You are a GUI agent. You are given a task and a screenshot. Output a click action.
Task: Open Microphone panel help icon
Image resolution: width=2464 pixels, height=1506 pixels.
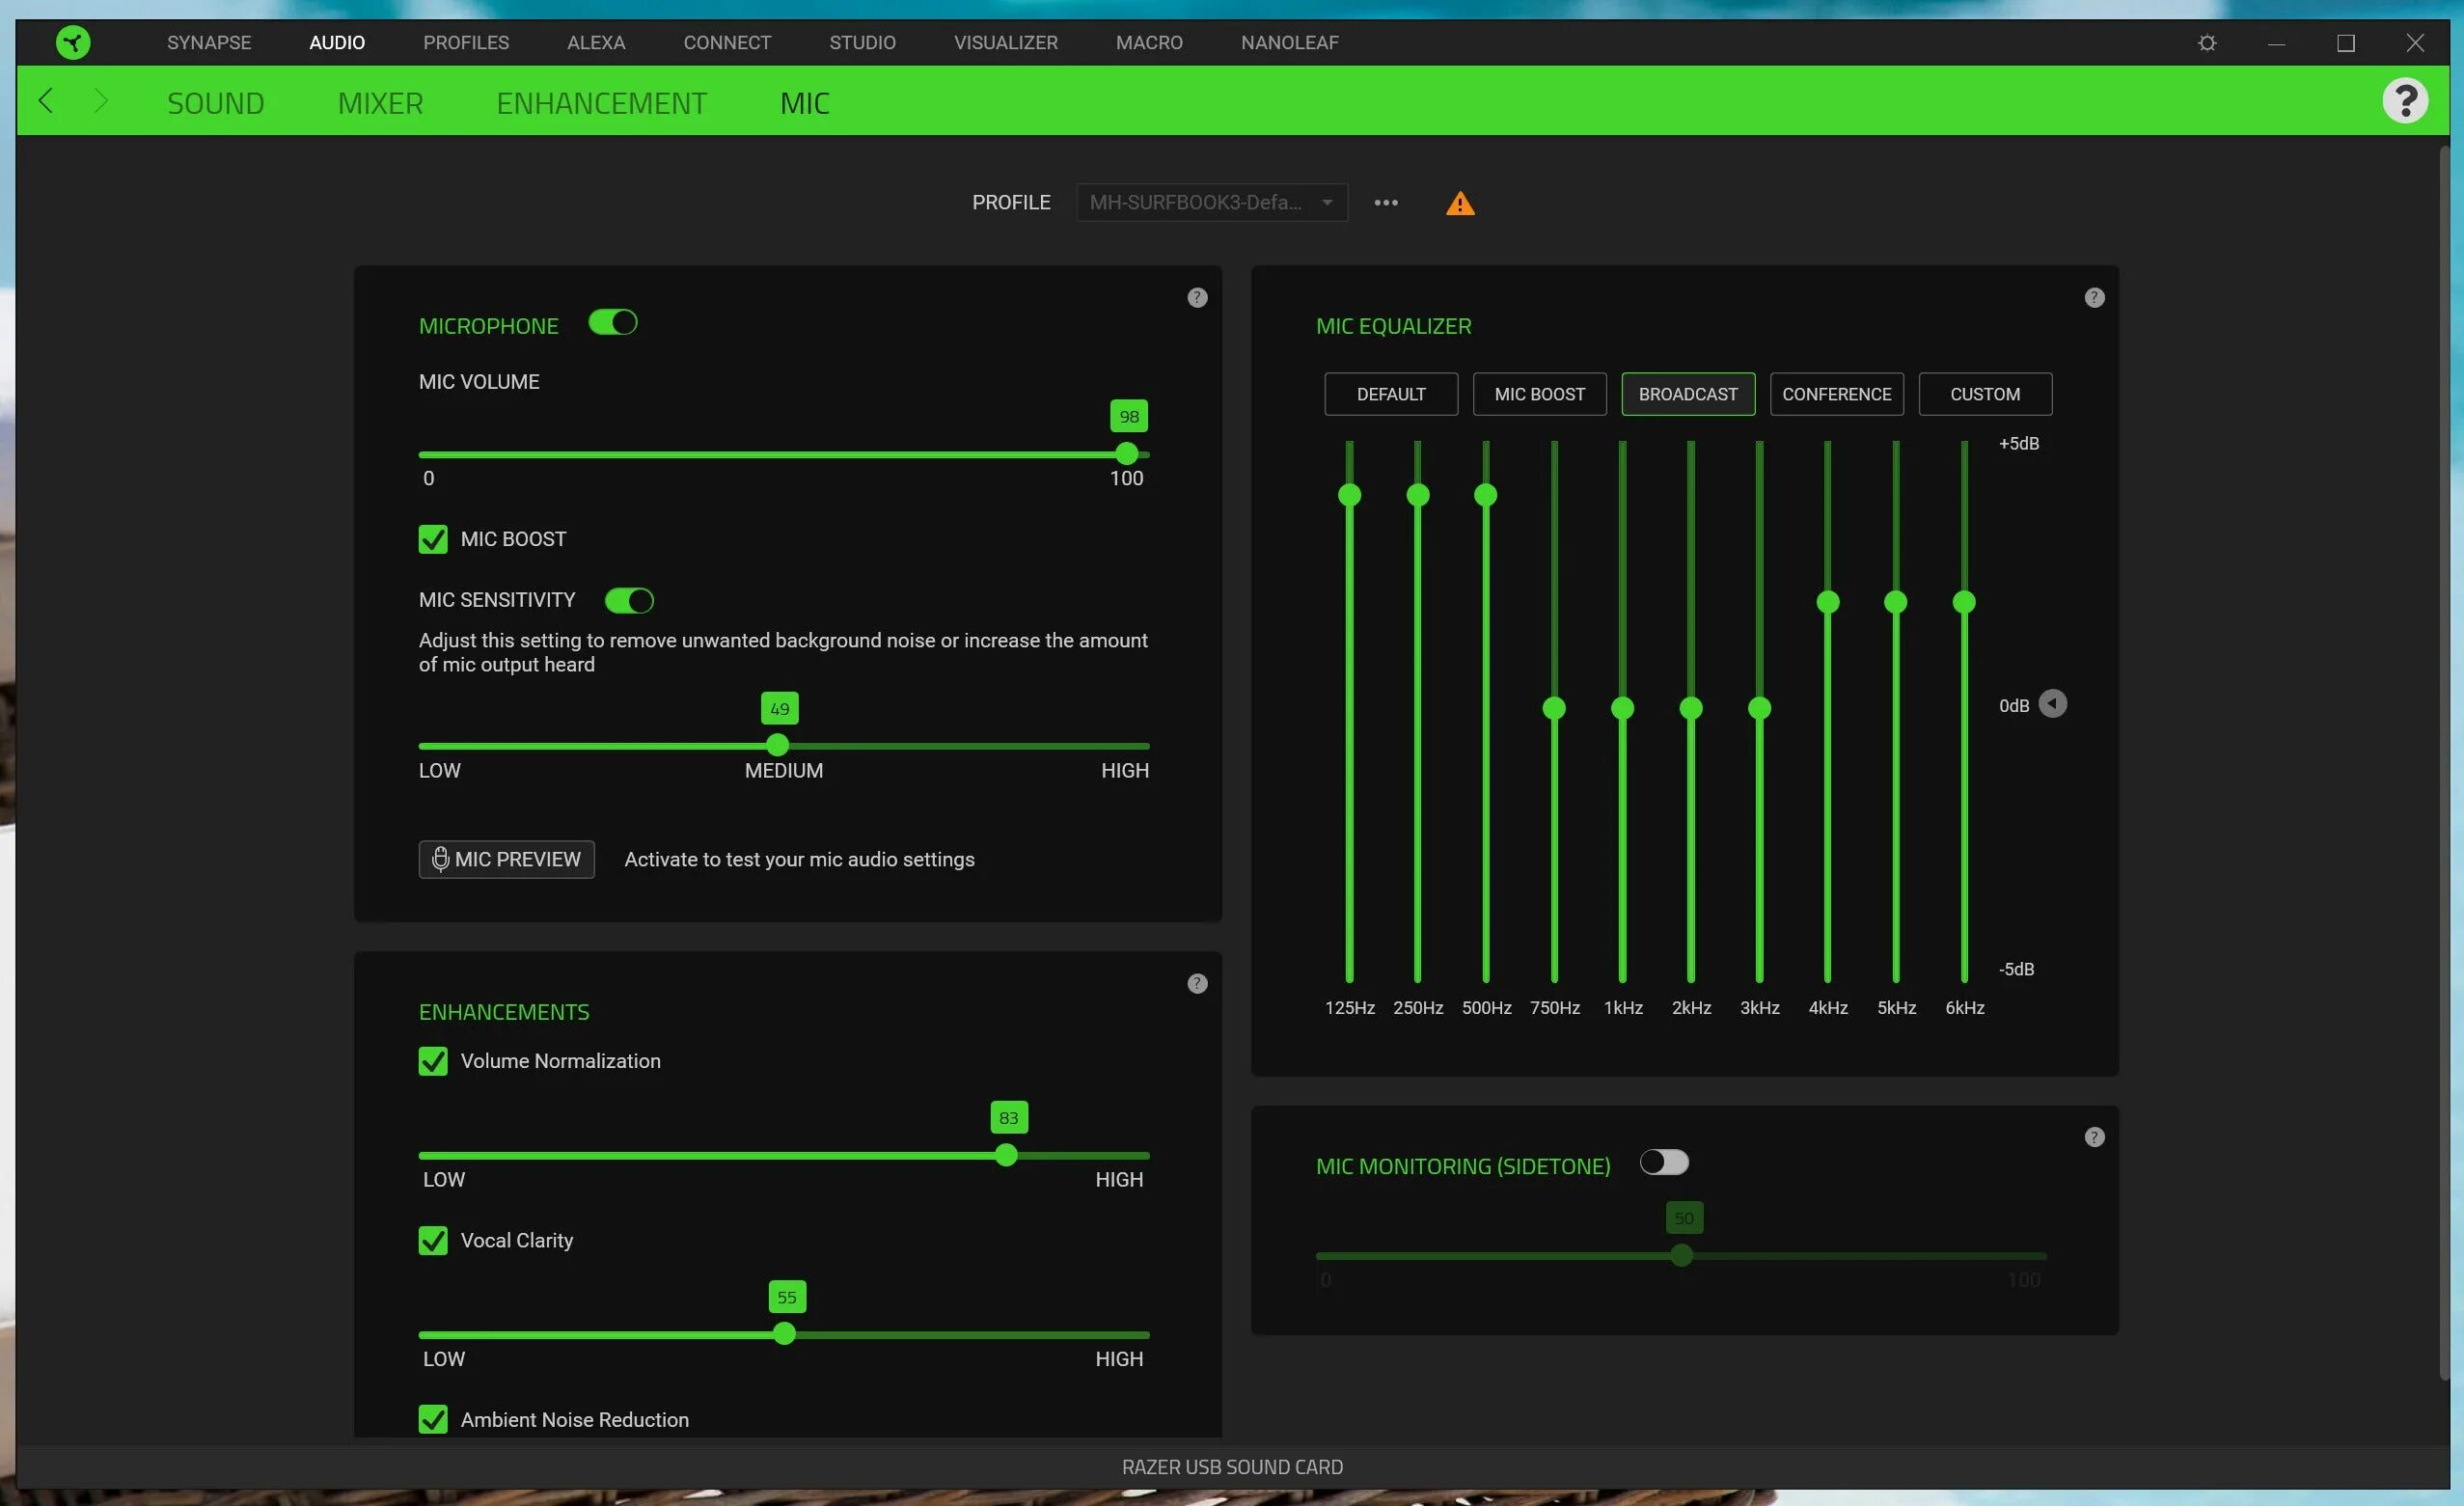(1197, 298)
